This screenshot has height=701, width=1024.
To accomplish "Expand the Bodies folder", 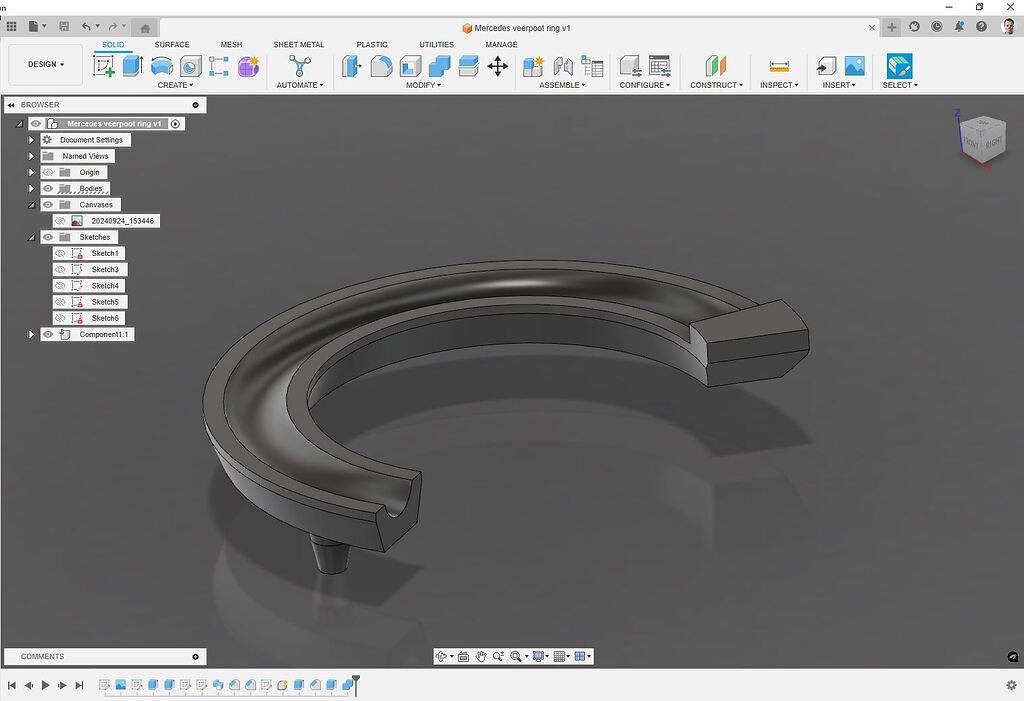I will (31, 189).
